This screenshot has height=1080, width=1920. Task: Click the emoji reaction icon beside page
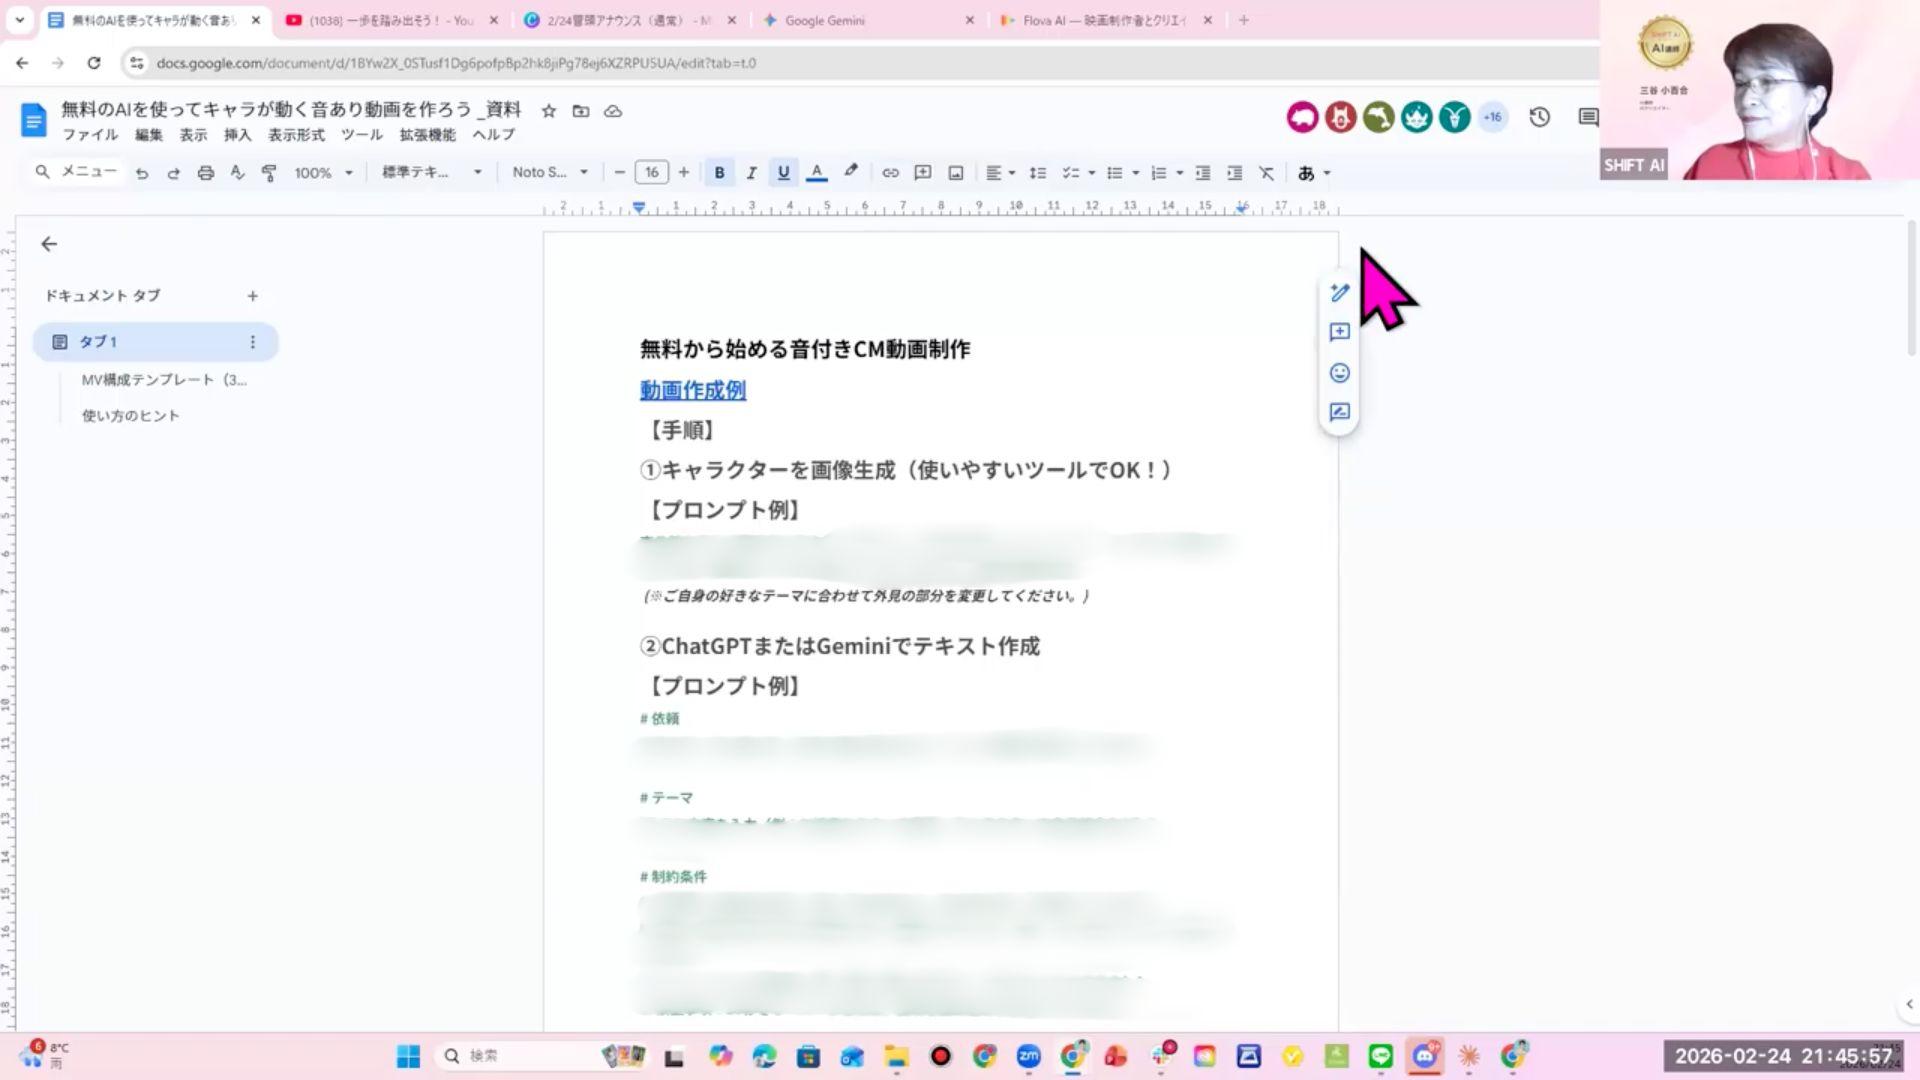pos(1340,373)
